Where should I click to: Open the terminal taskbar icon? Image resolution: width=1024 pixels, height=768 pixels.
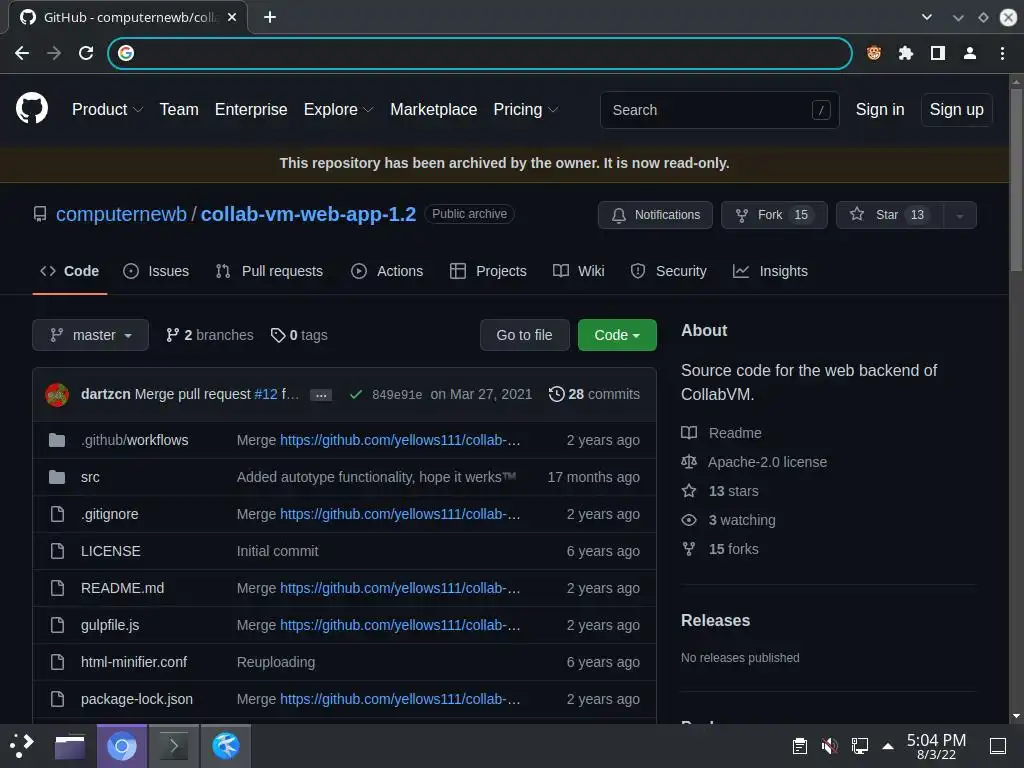click(174, 746)
